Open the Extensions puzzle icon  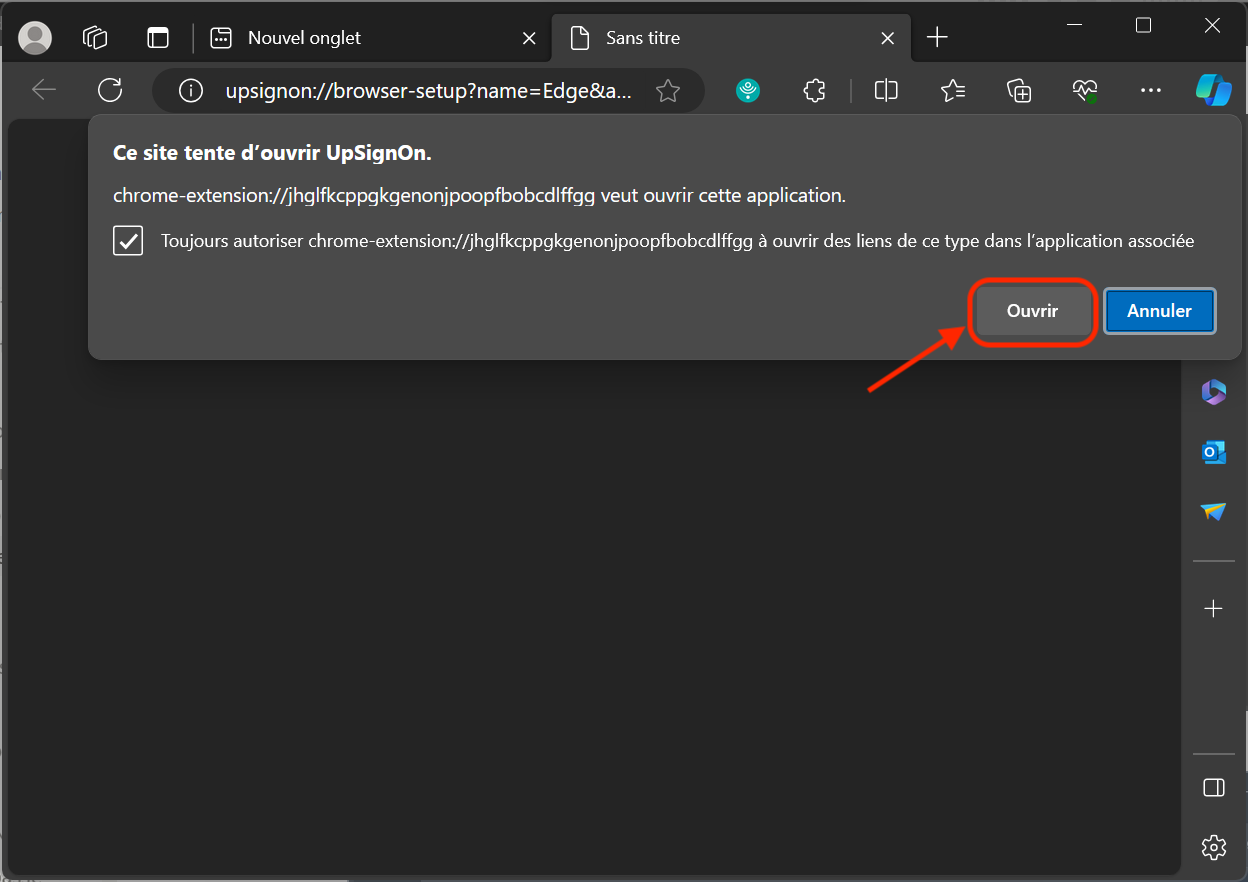coord(814,91)
